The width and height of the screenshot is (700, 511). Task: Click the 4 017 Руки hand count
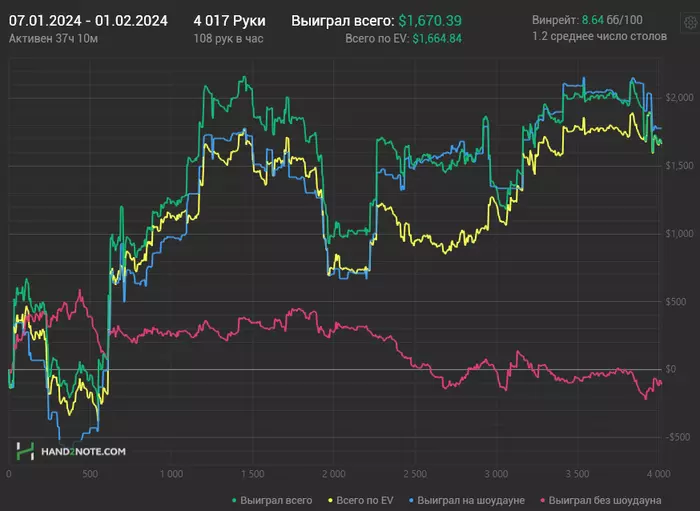229,21
